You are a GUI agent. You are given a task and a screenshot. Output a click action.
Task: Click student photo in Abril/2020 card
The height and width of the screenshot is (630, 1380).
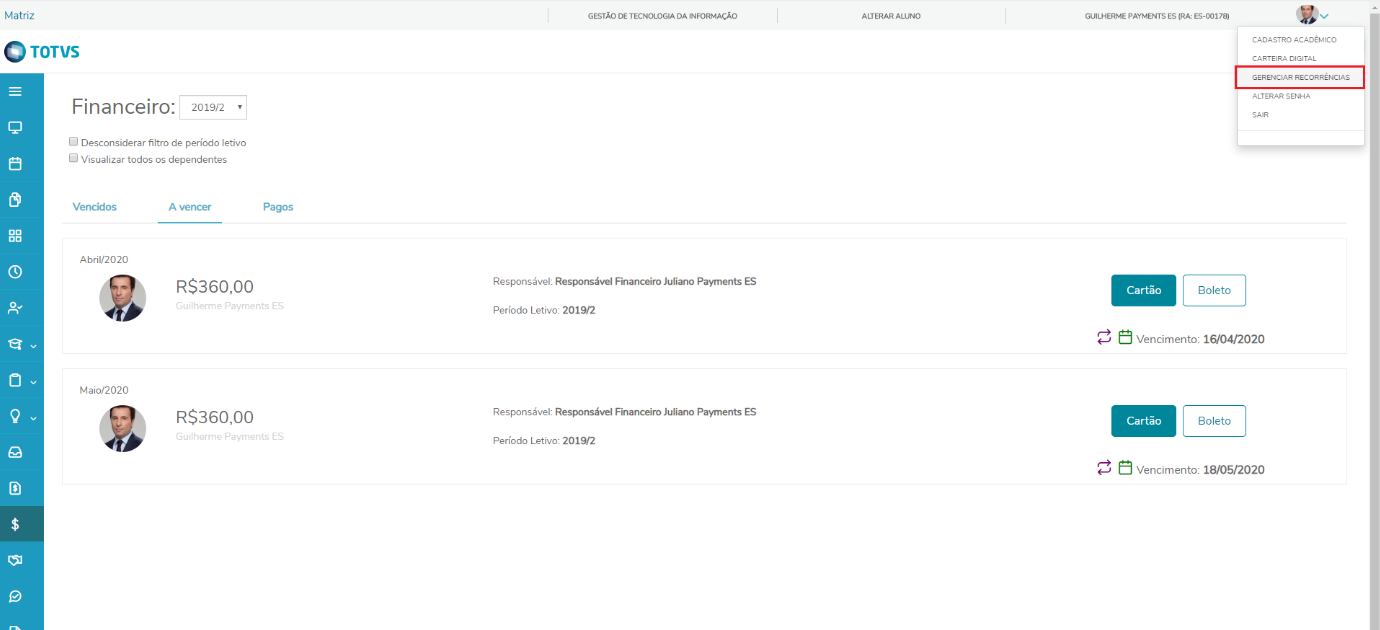[123, 298]
